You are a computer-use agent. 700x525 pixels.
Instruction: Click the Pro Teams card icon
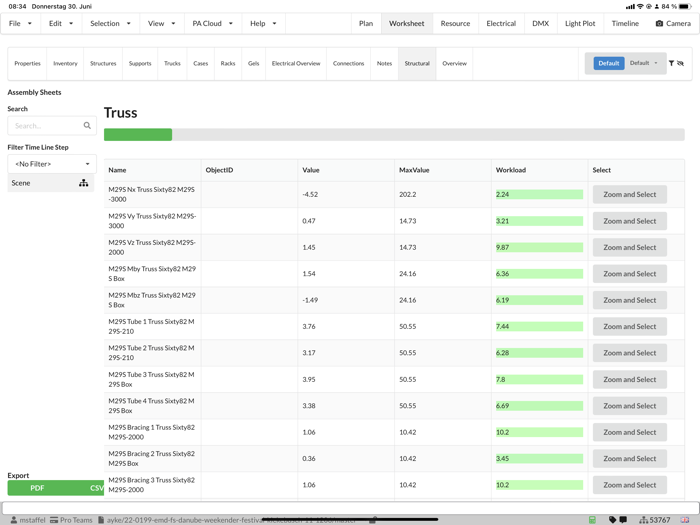(x=54, y=520)
